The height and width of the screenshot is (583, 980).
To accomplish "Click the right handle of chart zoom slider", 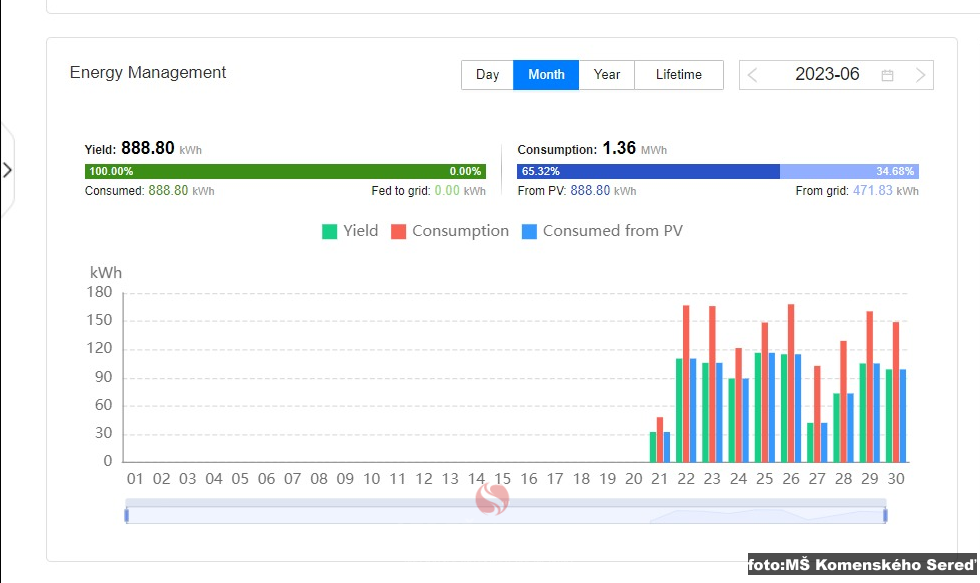I will click(885, 516).
